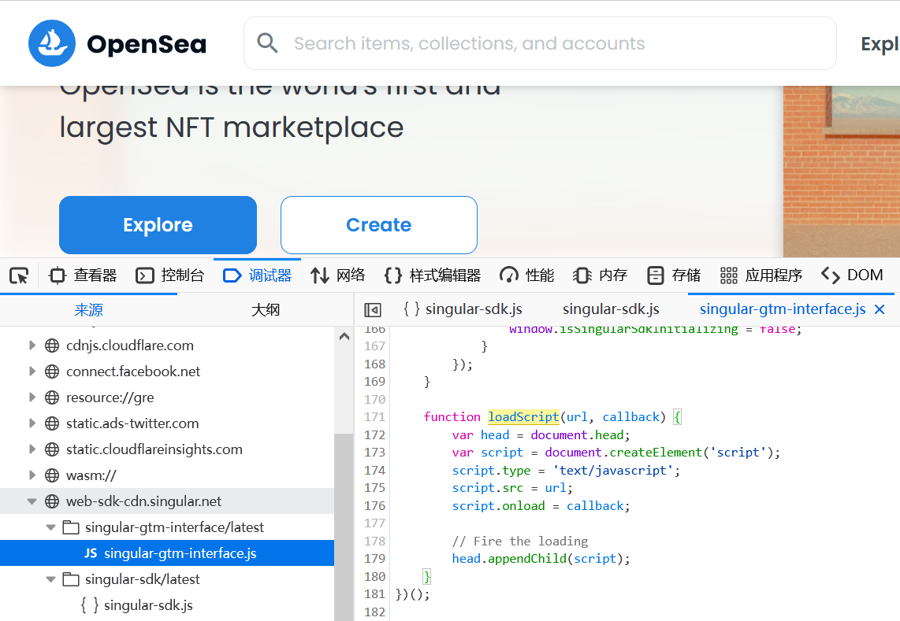Set breakpoint on line 174 gutter
900x621 pixels.
[x=374, y=470]
